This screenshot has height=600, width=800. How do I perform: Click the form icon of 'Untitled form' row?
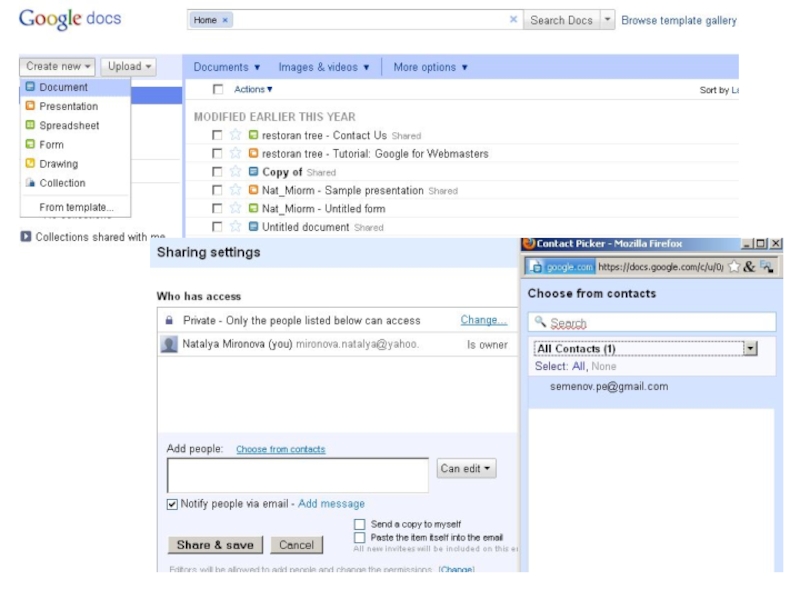coord(253,208)
